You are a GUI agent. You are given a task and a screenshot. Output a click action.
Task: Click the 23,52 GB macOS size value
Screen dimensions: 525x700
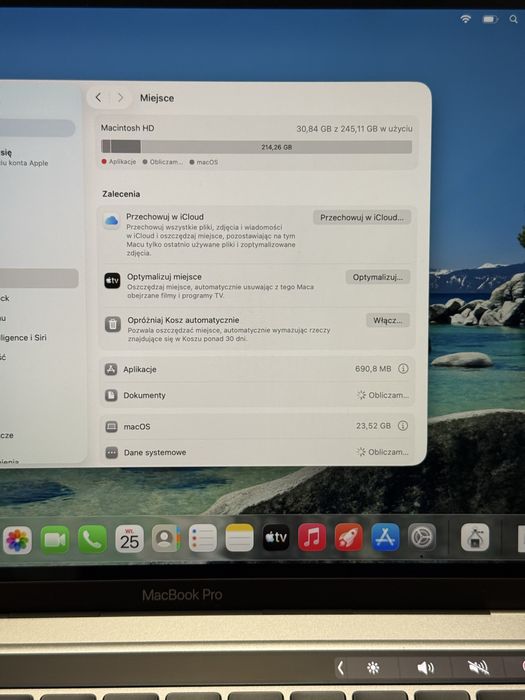[373, 426]
